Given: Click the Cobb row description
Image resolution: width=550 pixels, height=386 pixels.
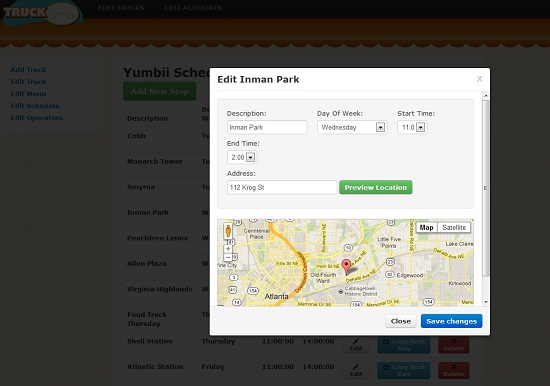Looking at the screenshot, I should click(136, 136).
